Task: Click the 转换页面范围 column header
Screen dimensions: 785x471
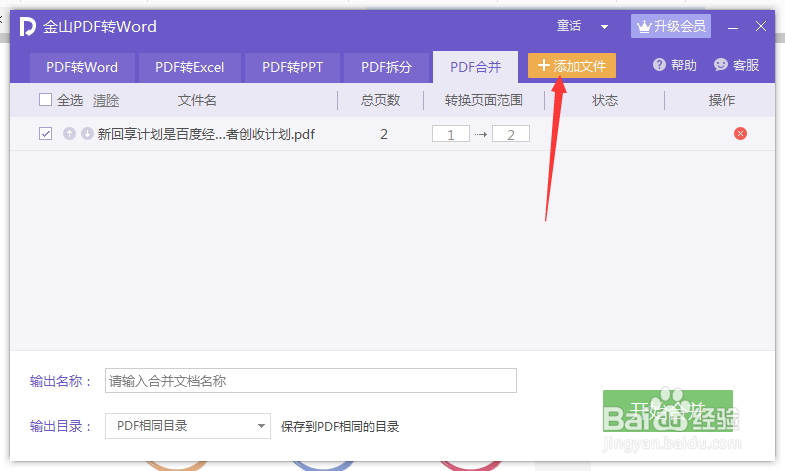Action: pos(484,100)
